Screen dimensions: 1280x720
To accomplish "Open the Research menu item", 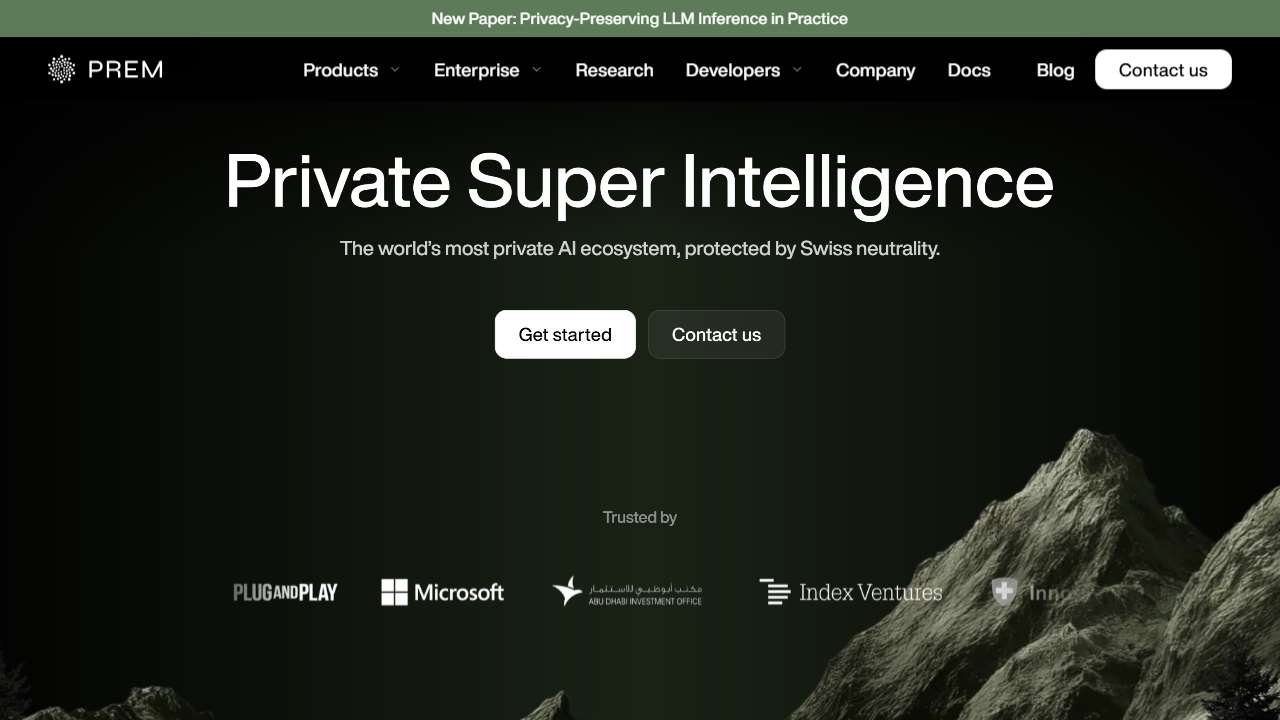I will (614, 70).
